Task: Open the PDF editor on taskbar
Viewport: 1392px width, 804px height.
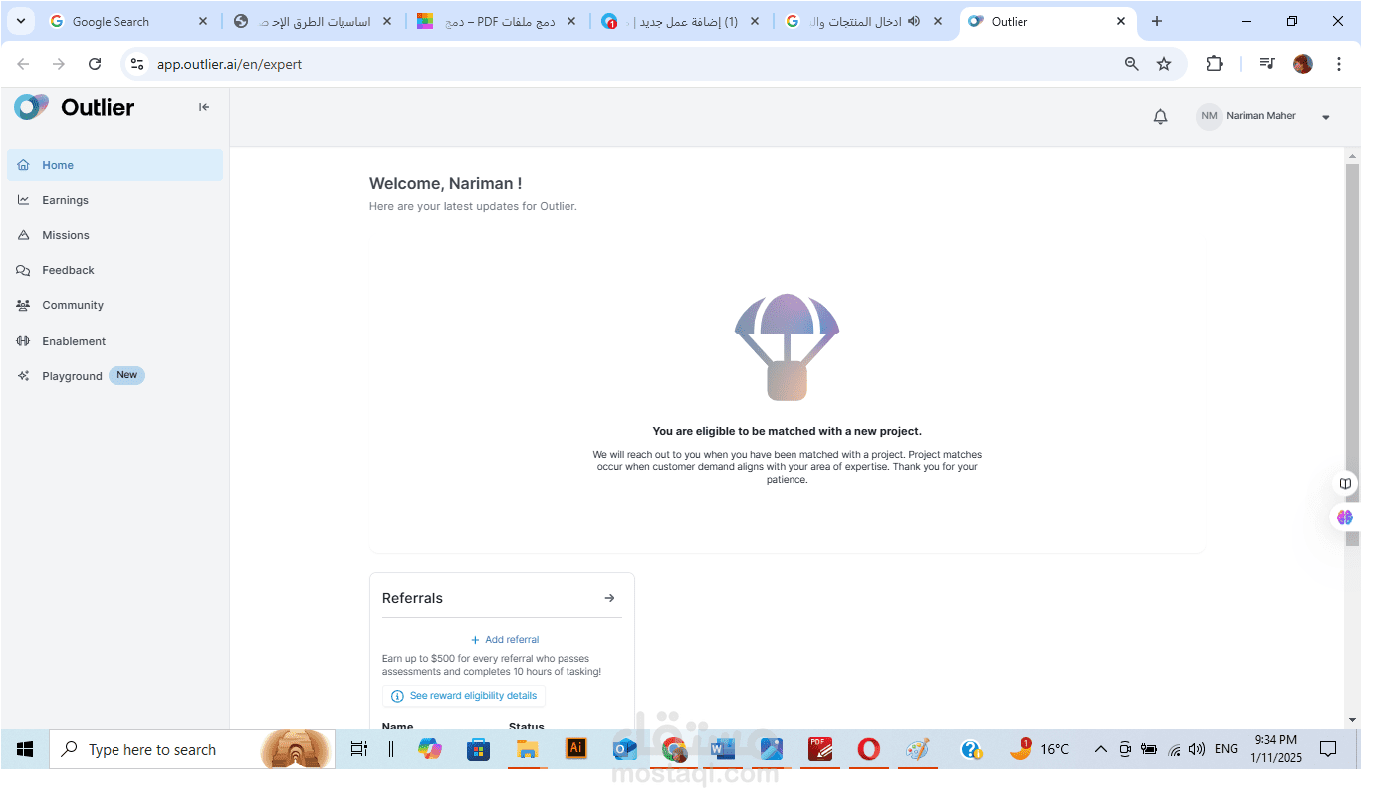Action: 820,749
